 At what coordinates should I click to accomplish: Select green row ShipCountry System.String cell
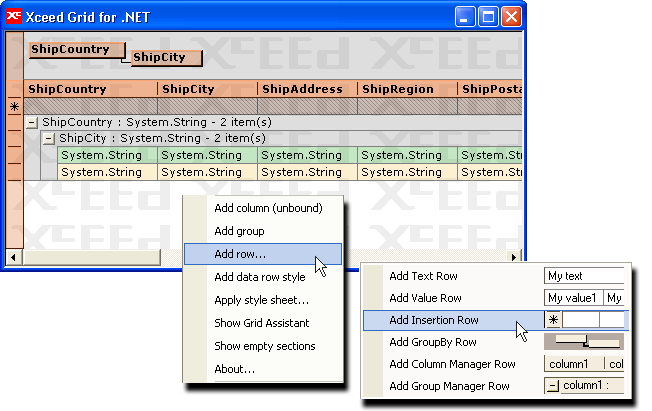tap(107, 155)
